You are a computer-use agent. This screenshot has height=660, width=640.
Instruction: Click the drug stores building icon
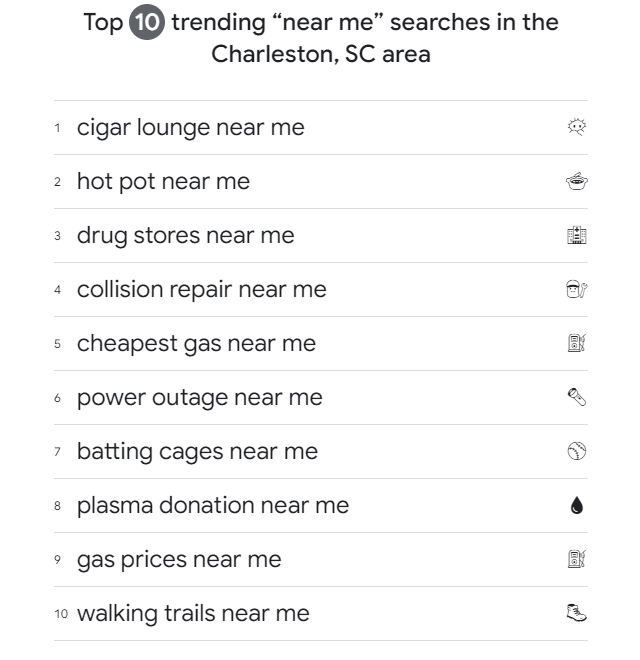pos(576,235)
